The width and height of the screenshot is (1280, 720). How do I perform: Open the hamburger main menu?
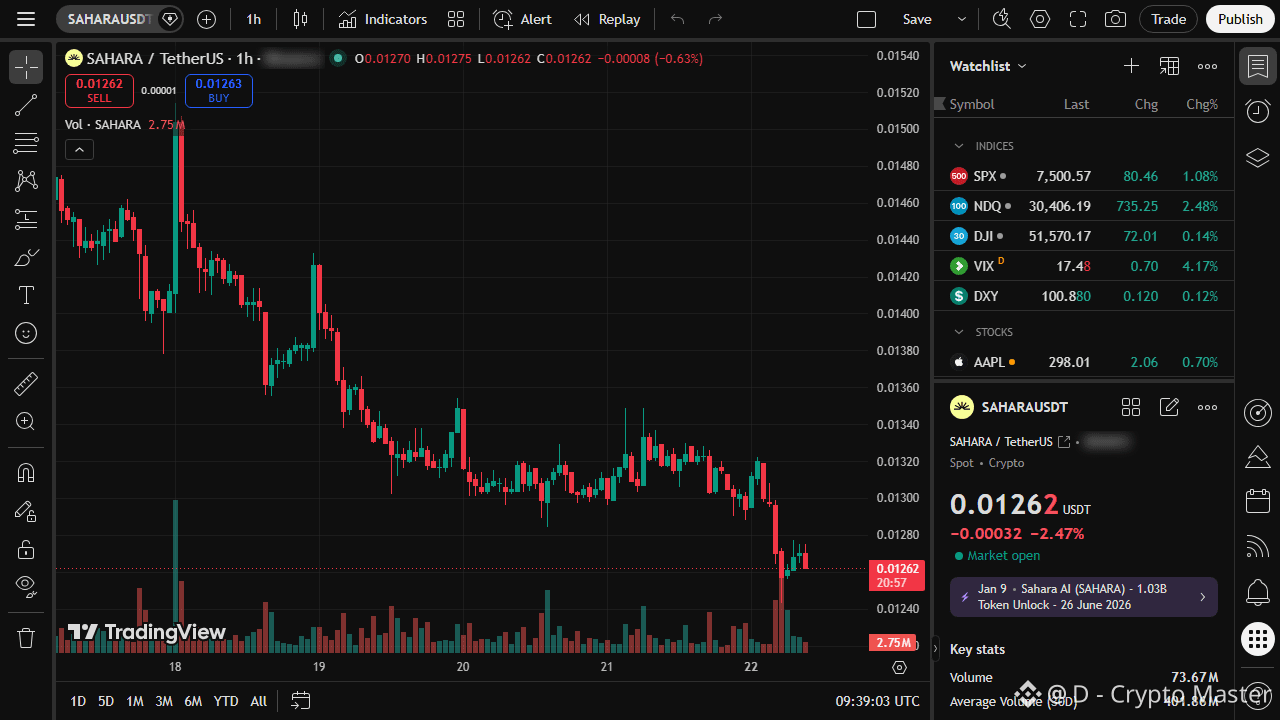coord(26,19)
